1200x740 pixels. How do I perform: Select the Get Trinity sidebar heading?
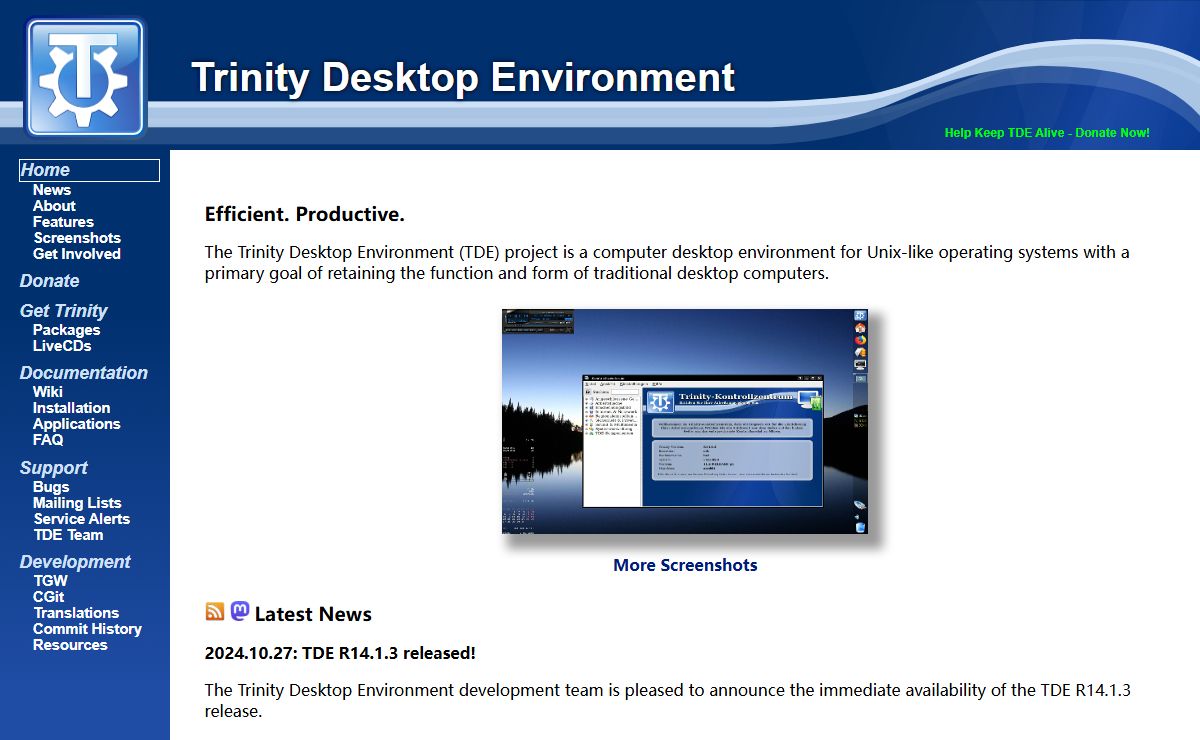pos(63,311)
